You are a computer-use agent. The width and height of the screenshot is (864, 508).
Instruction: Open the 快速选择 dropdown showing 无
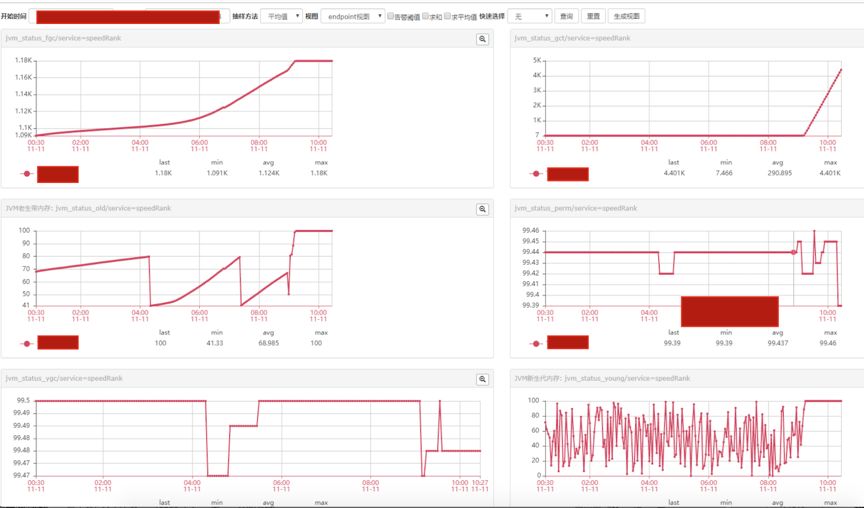(530, 16)
